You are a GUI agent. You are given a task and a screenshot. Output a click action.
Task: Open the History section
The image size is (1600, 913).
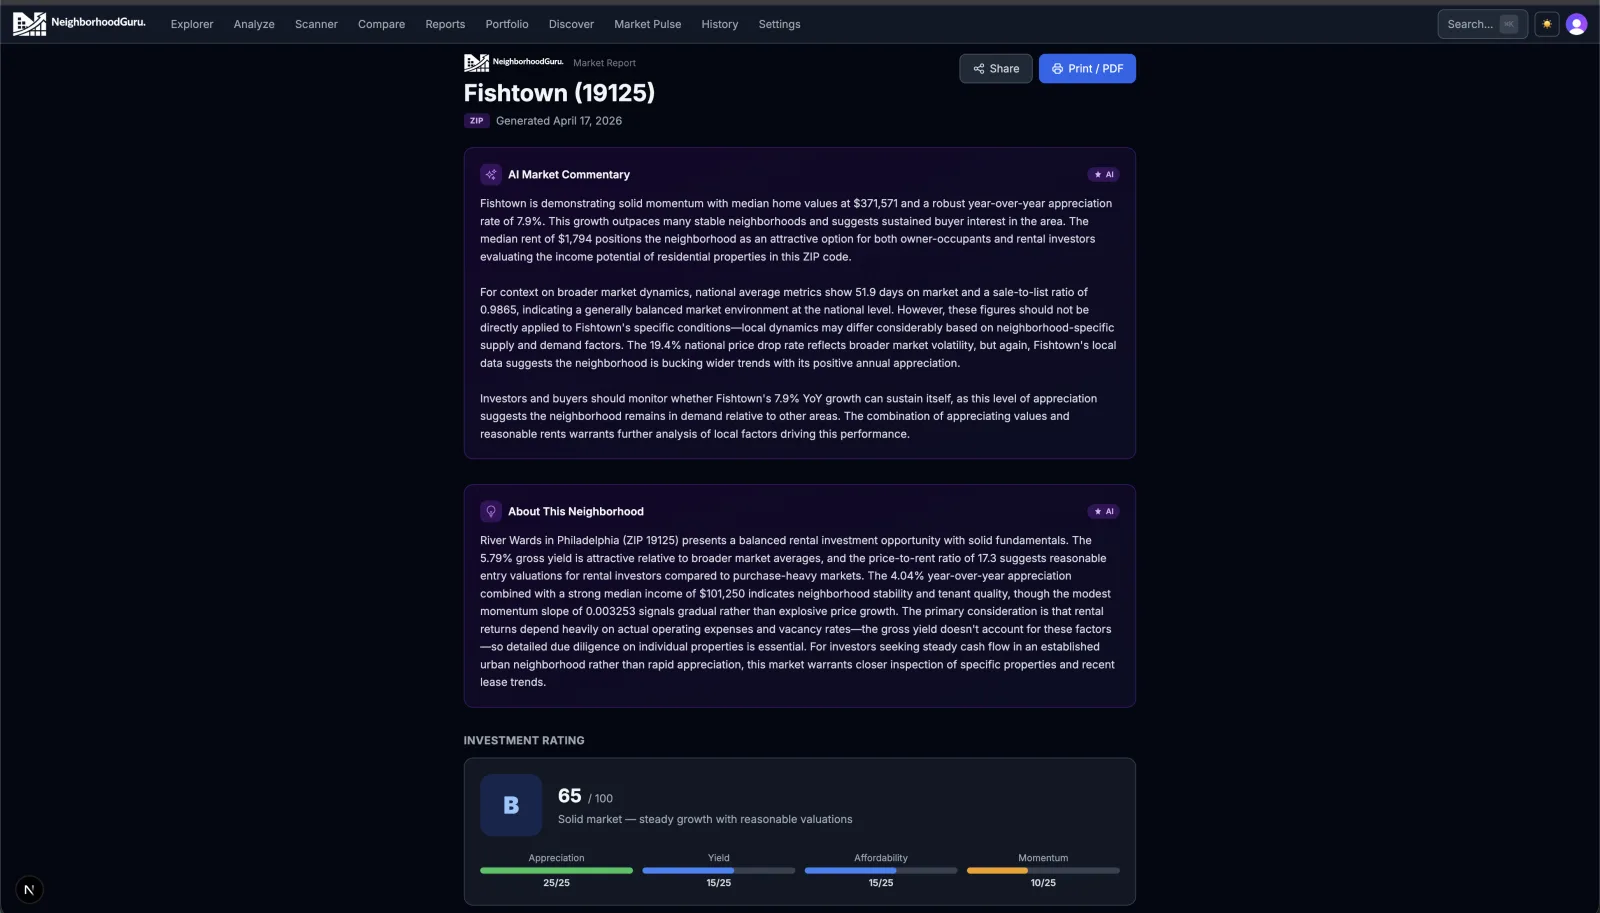tap(719, 24)
